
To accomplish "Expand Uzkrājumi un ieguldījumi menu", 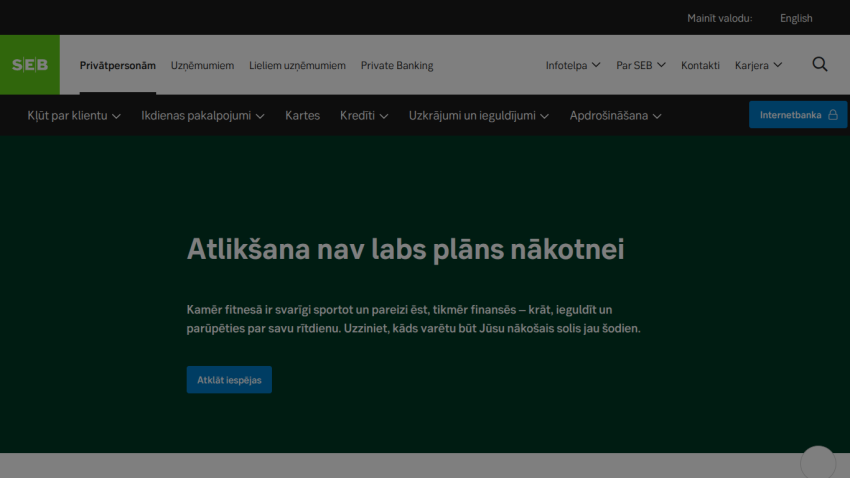I will 479,115.
